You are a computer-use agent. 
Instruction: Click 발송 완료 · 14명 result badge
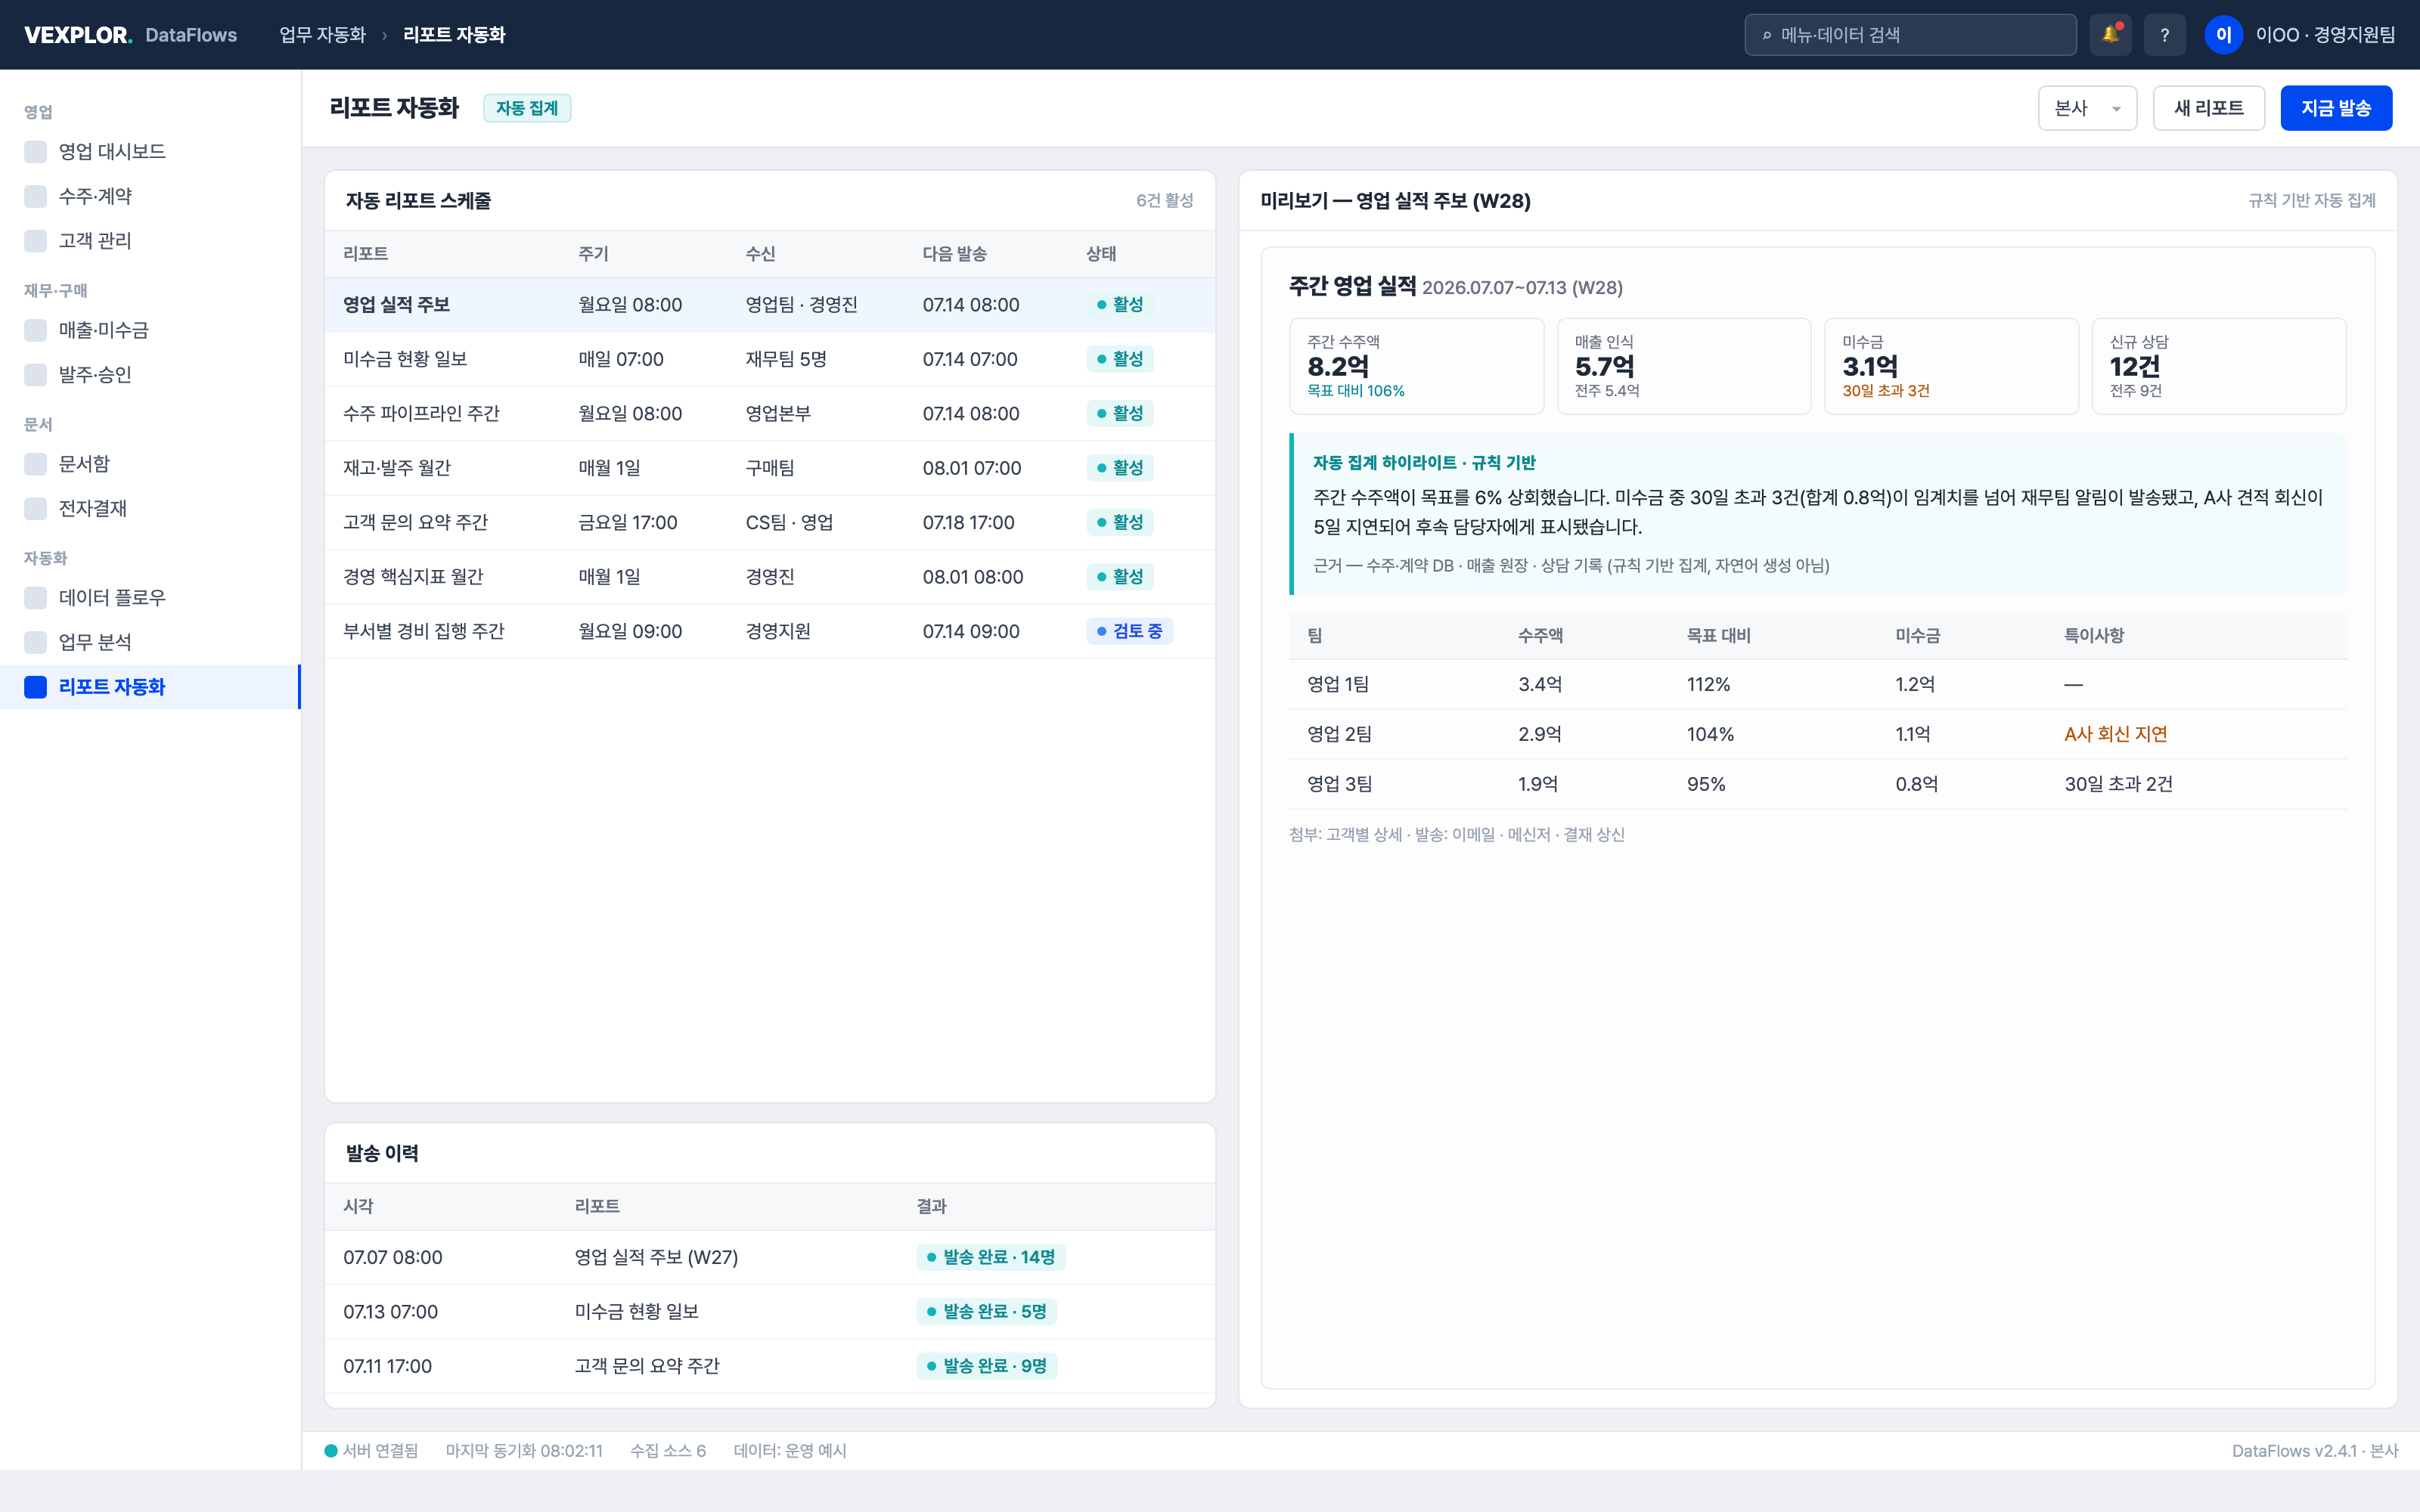click(991, 1257)
